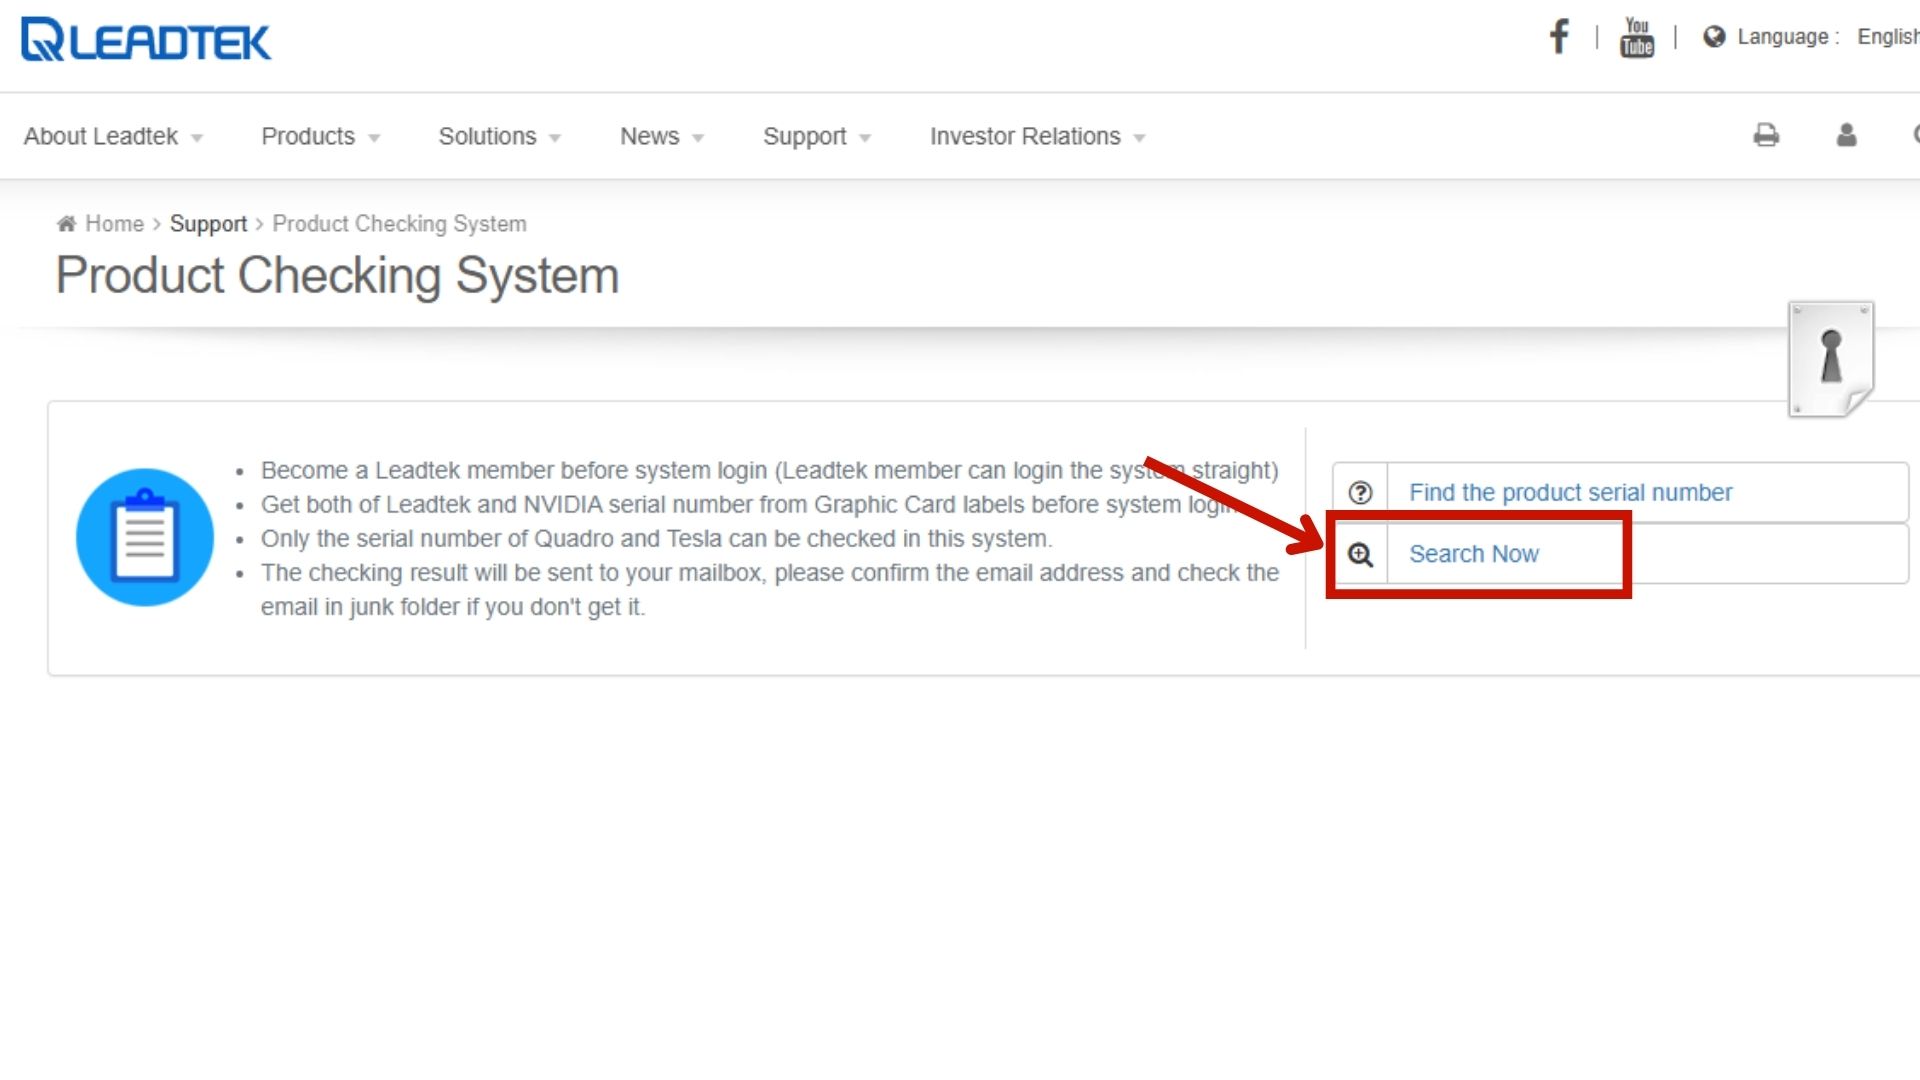1920x1080 pixels.
Task: Open the YouTube icon link
Action: 1636,37
